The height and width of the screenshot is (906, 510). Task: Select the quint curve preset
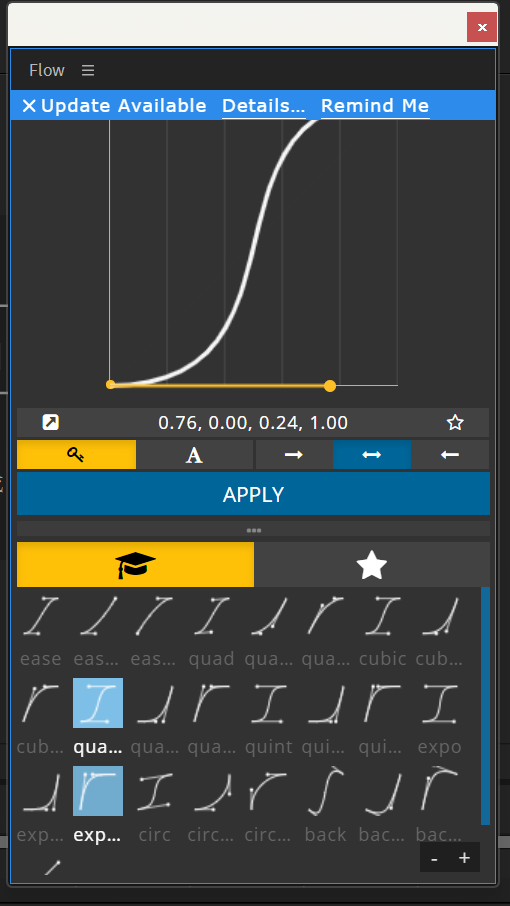click(269, 718)
